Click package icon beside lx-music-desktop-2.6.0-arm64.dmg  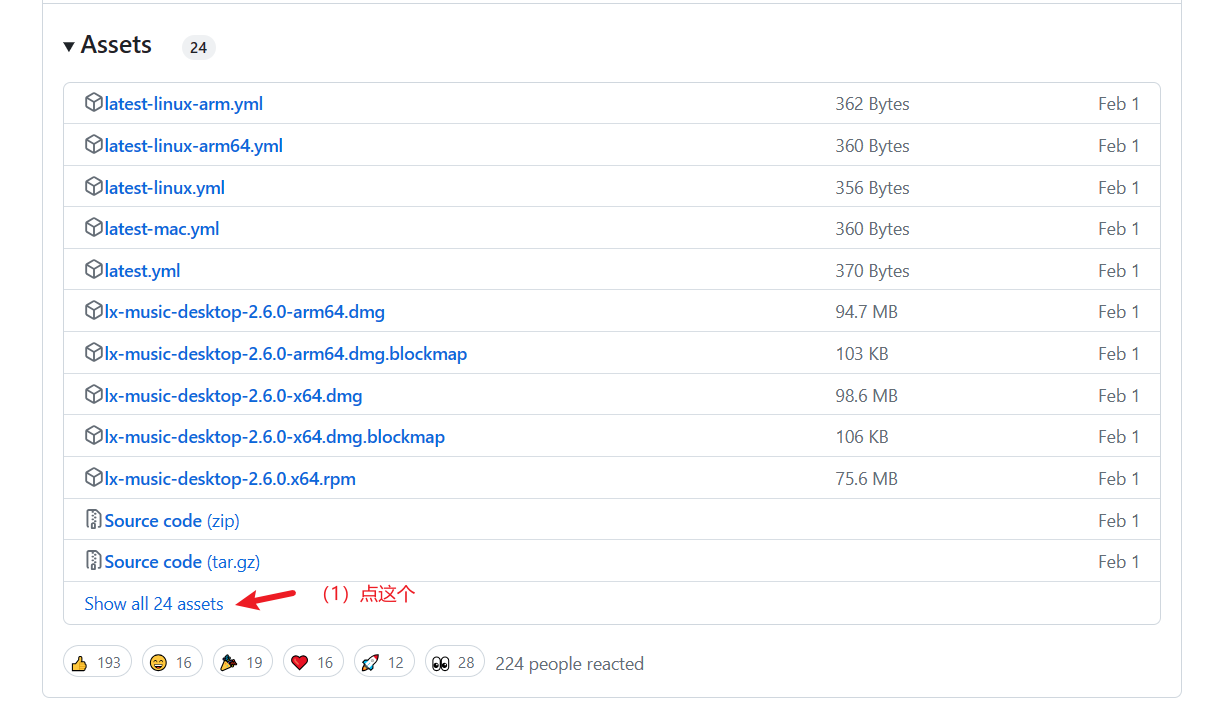pos(94,311)
